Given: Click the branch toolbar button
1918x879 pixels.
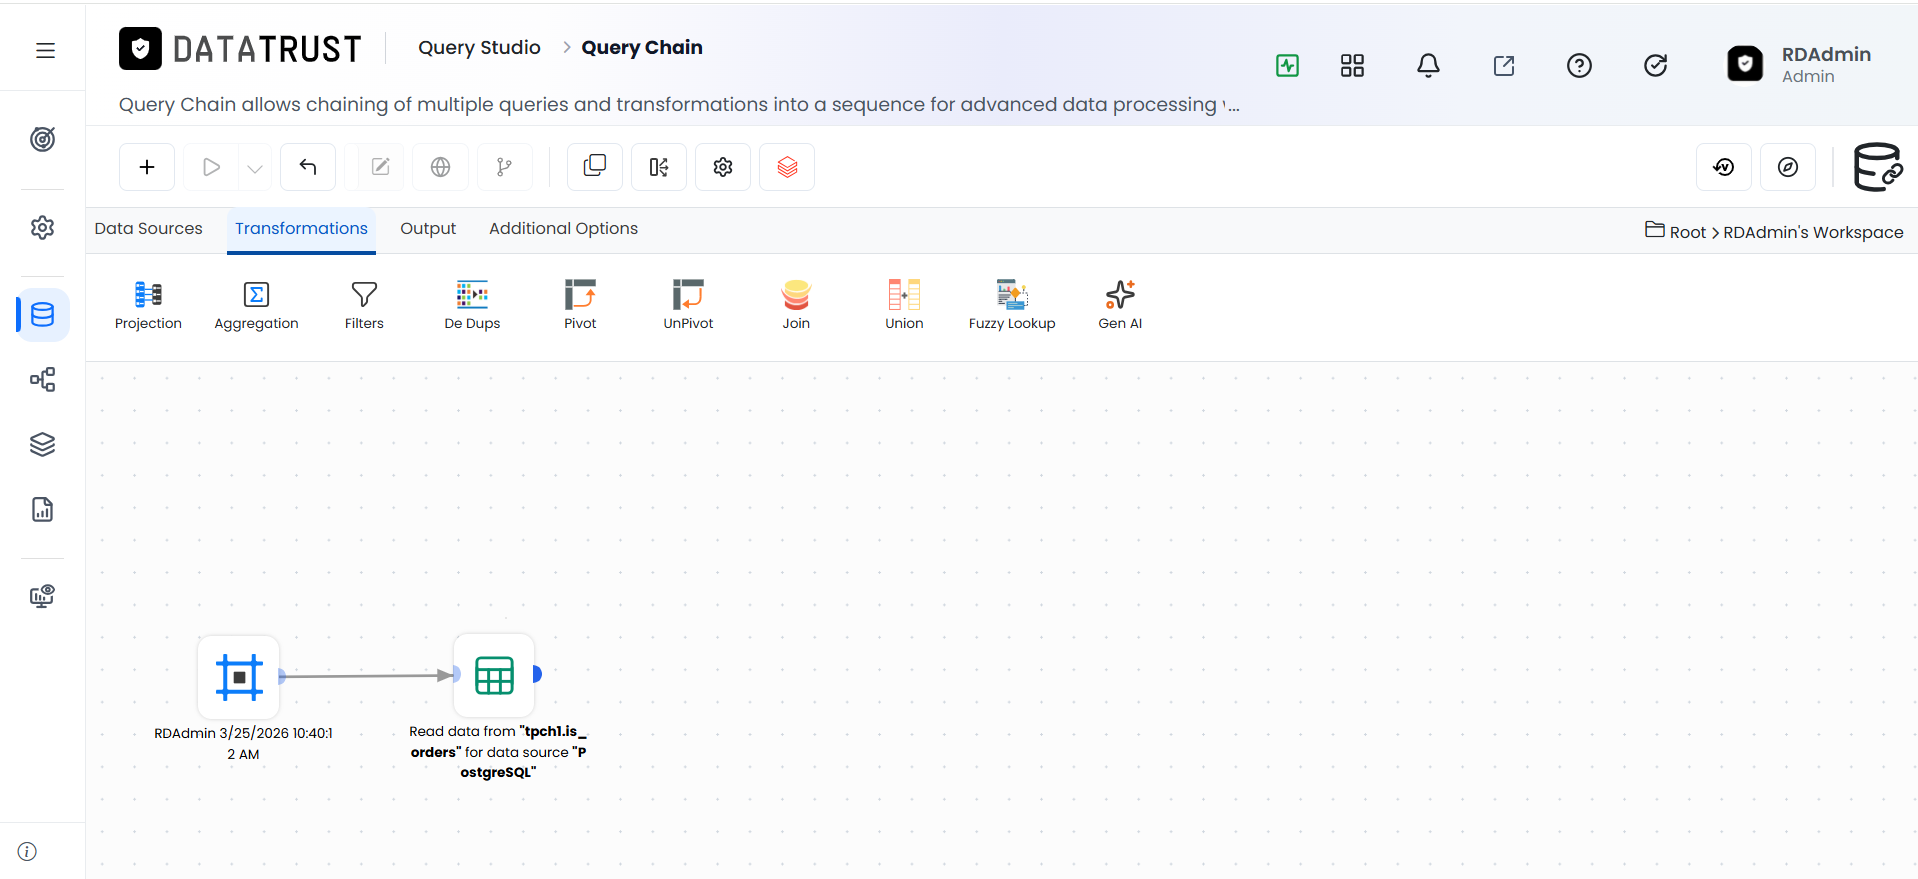Looking at the screenshot, I should pos(504,167).
